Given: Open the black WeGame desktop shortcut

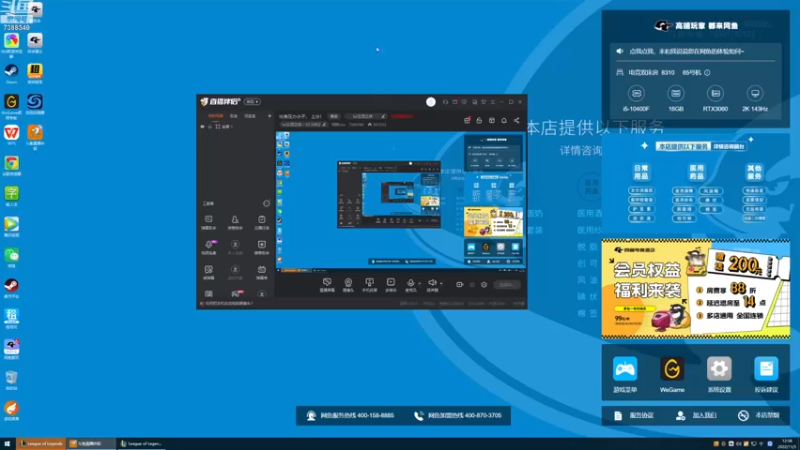Looking at the screenshot, I should [x=11, y=102].
